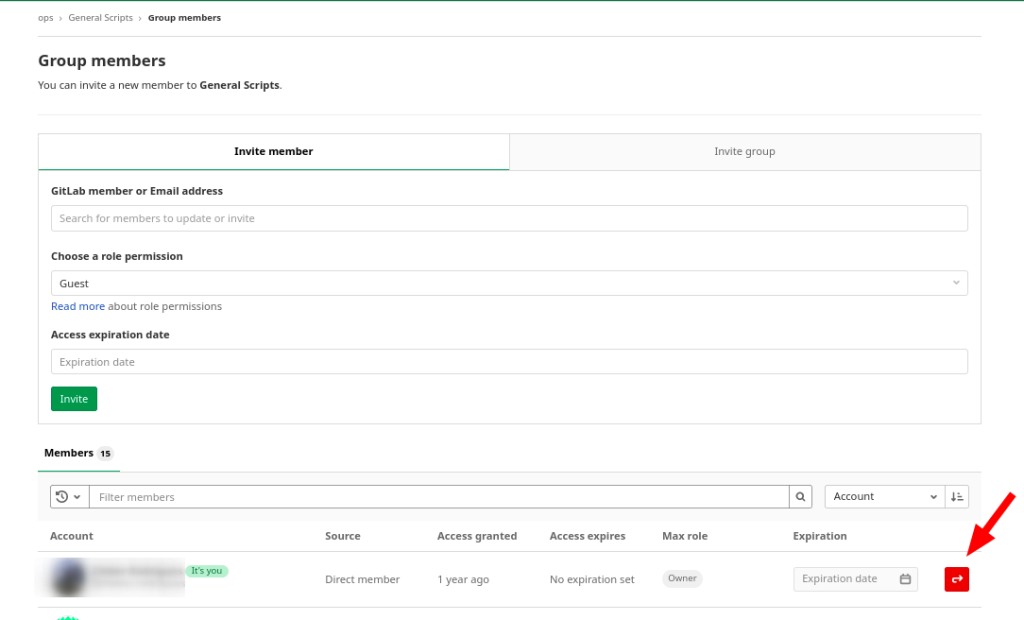Click the Filter members search field
This screenshot has height=620, width=1024.
tap(430, 496)
